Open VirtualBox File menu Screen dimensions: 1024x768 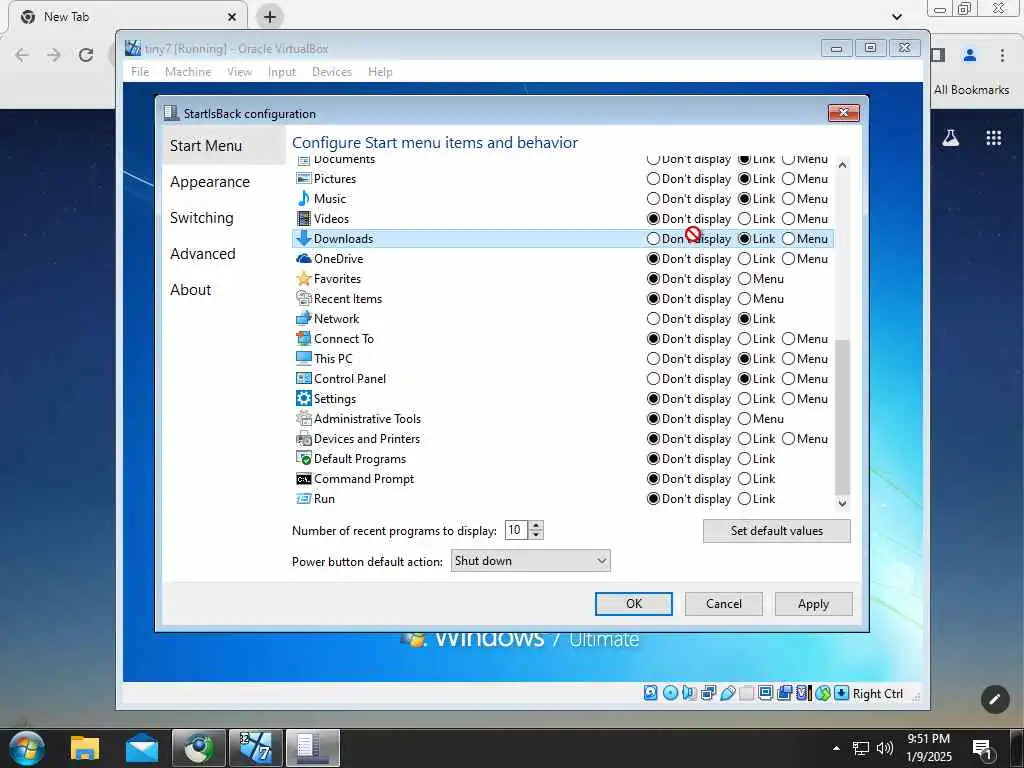pos(140,72)
